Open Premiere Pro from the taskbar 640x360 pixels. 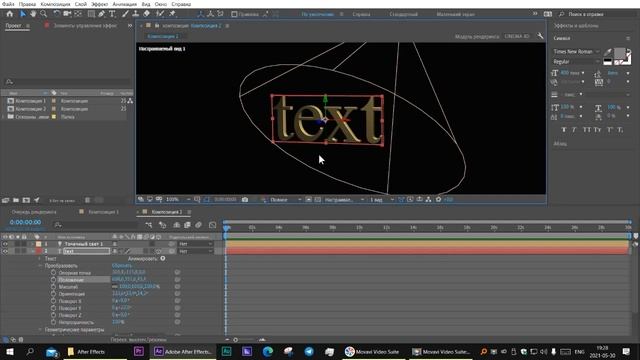[x=139, y=351]
